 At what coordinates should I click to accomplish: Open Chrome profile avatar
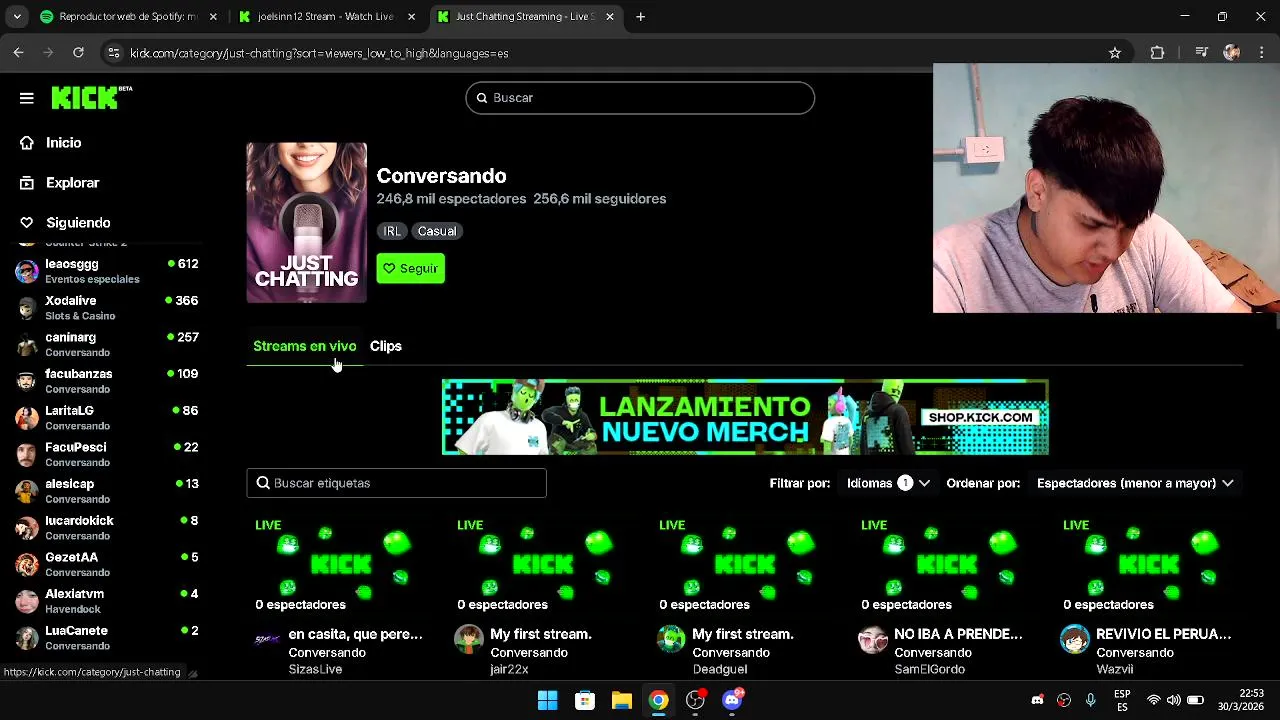pyautogui.click(x=1231, y=53)
